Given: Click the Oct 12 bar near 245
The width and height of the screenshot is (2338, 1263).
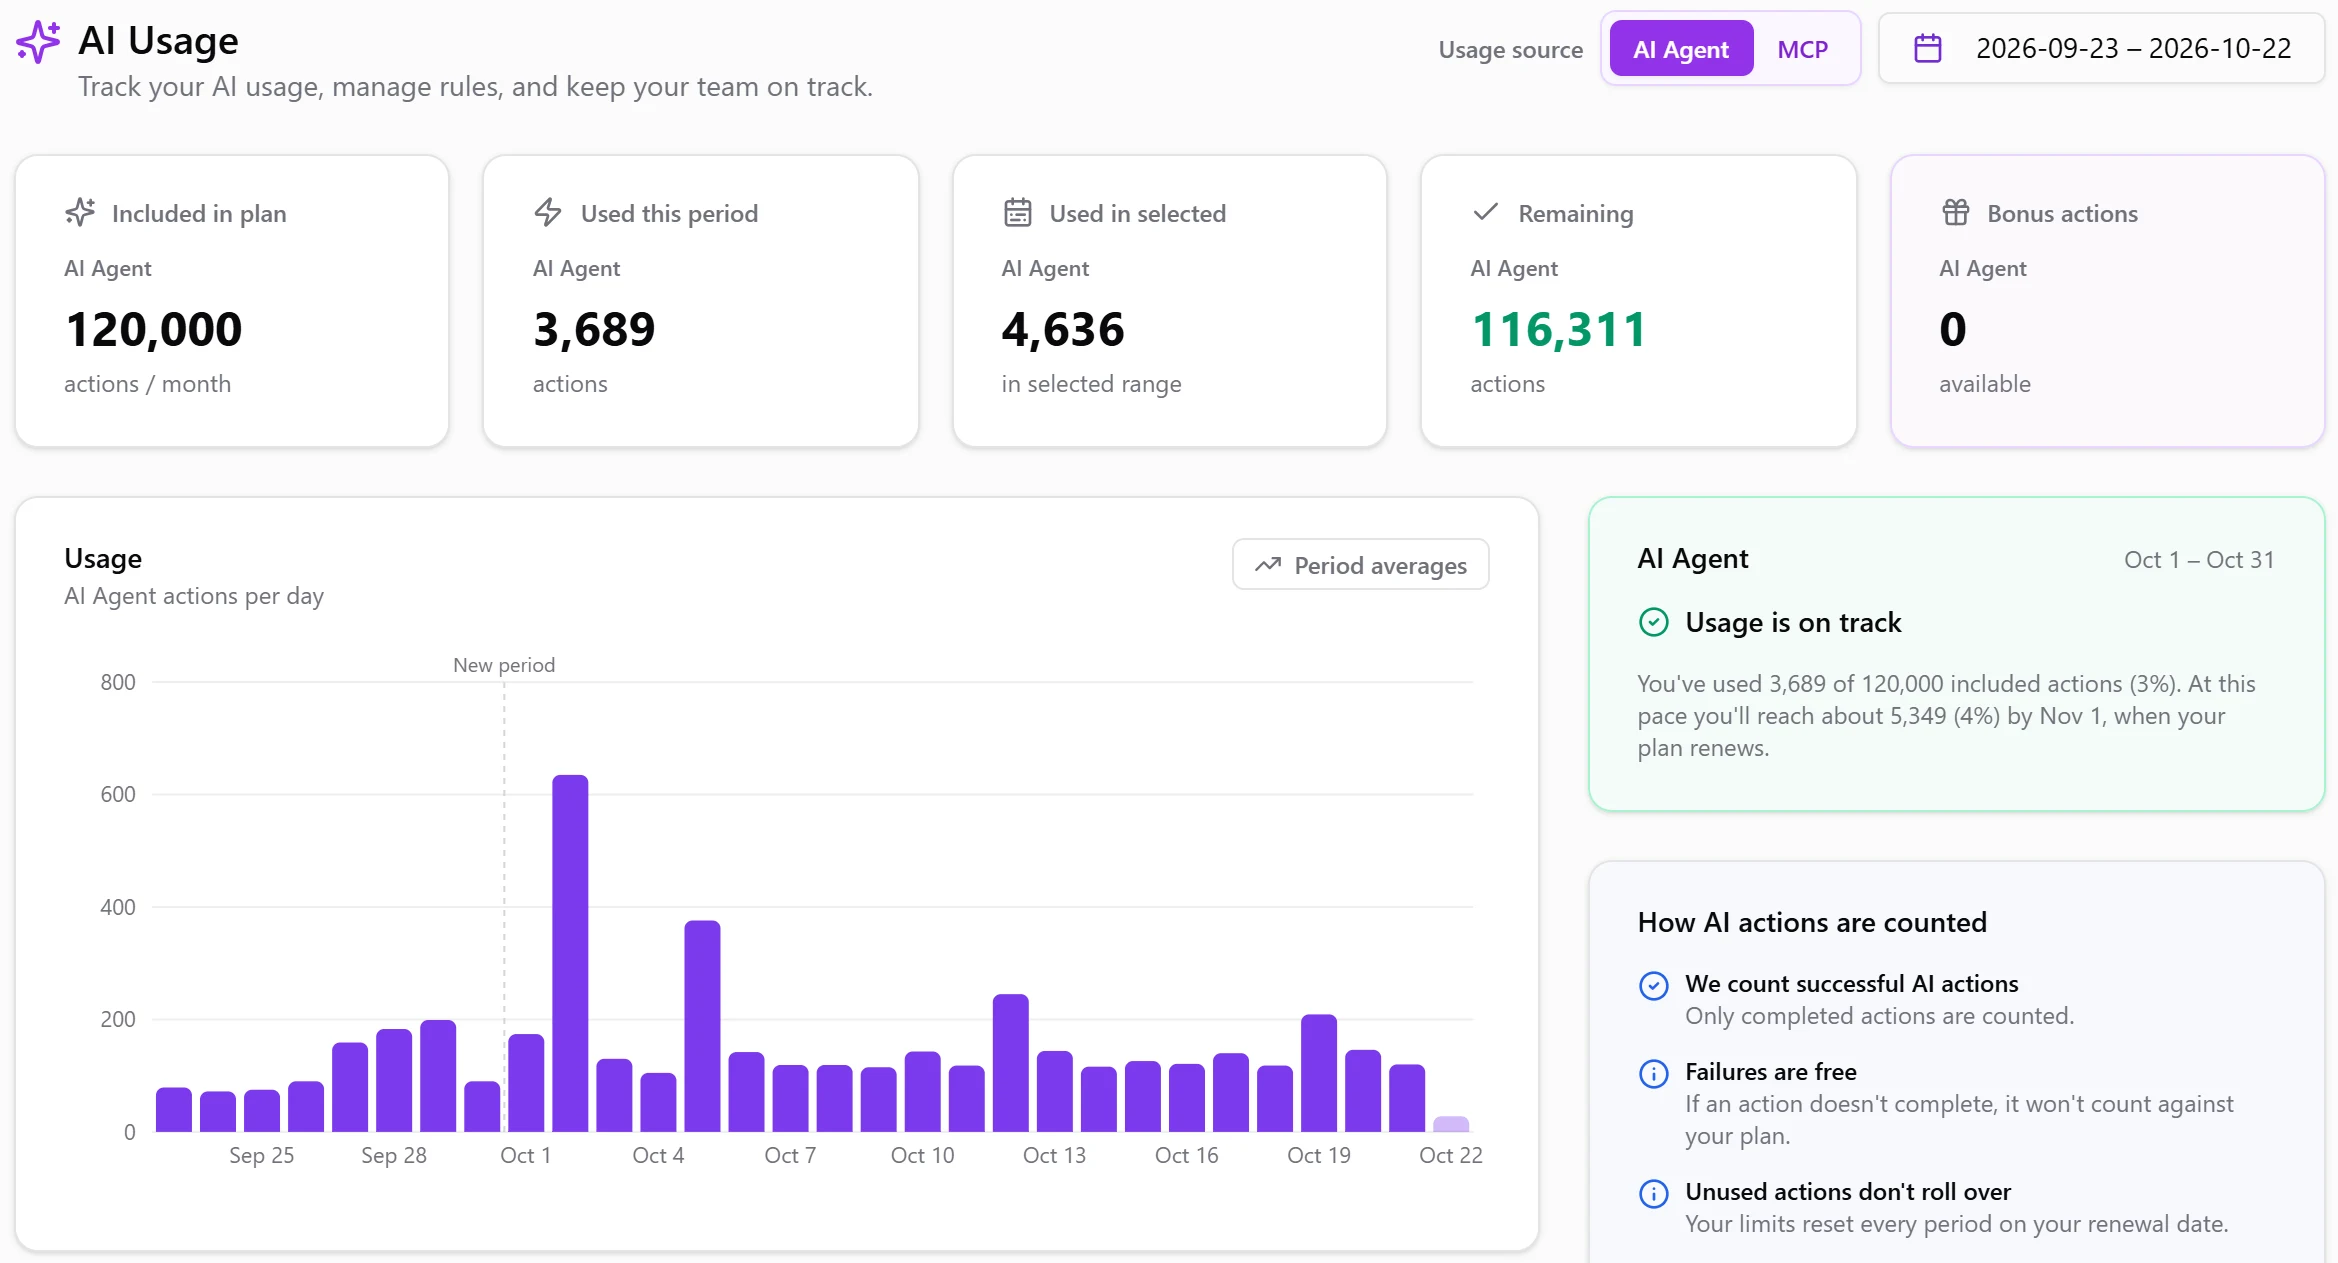Looking at the screenshot, I should [x=1010, y=1063].
